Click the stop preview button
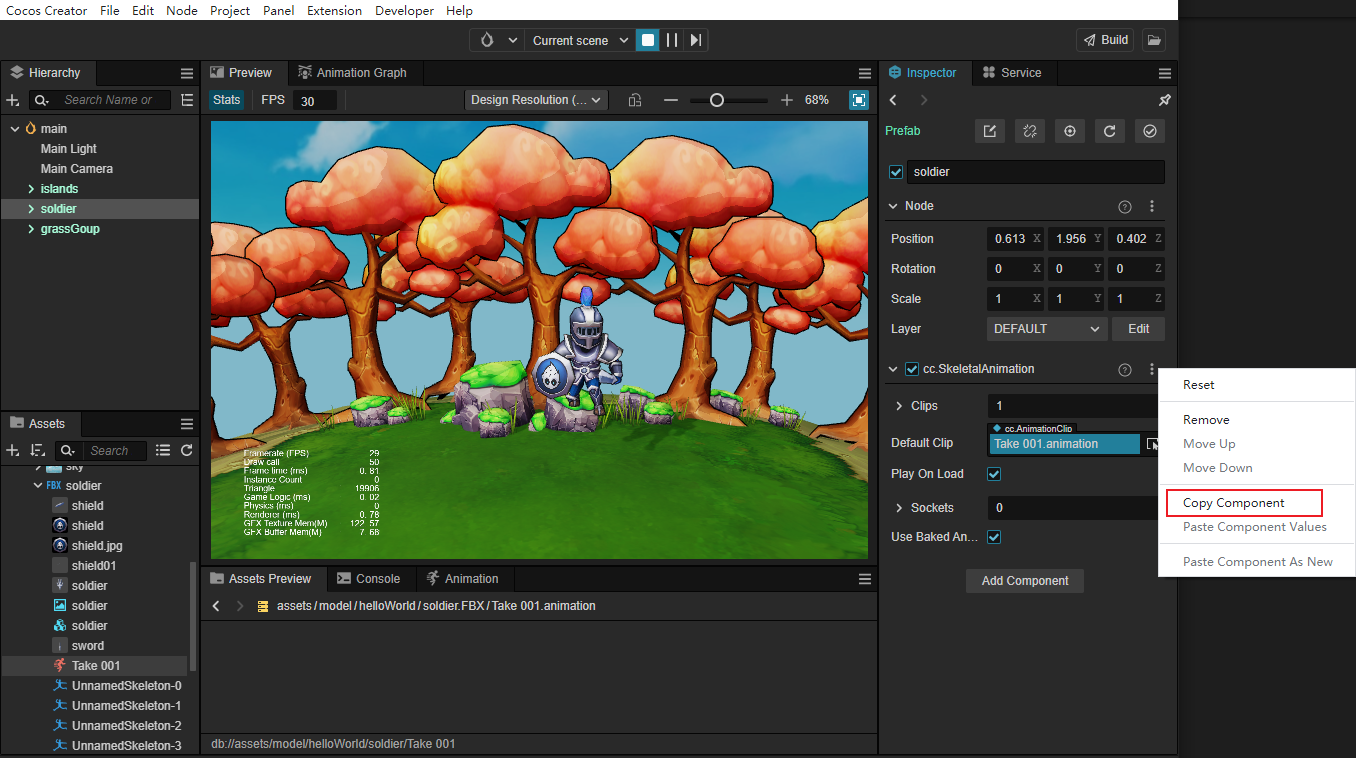This screenshot has height=758, width=1356. coord(648,40)
